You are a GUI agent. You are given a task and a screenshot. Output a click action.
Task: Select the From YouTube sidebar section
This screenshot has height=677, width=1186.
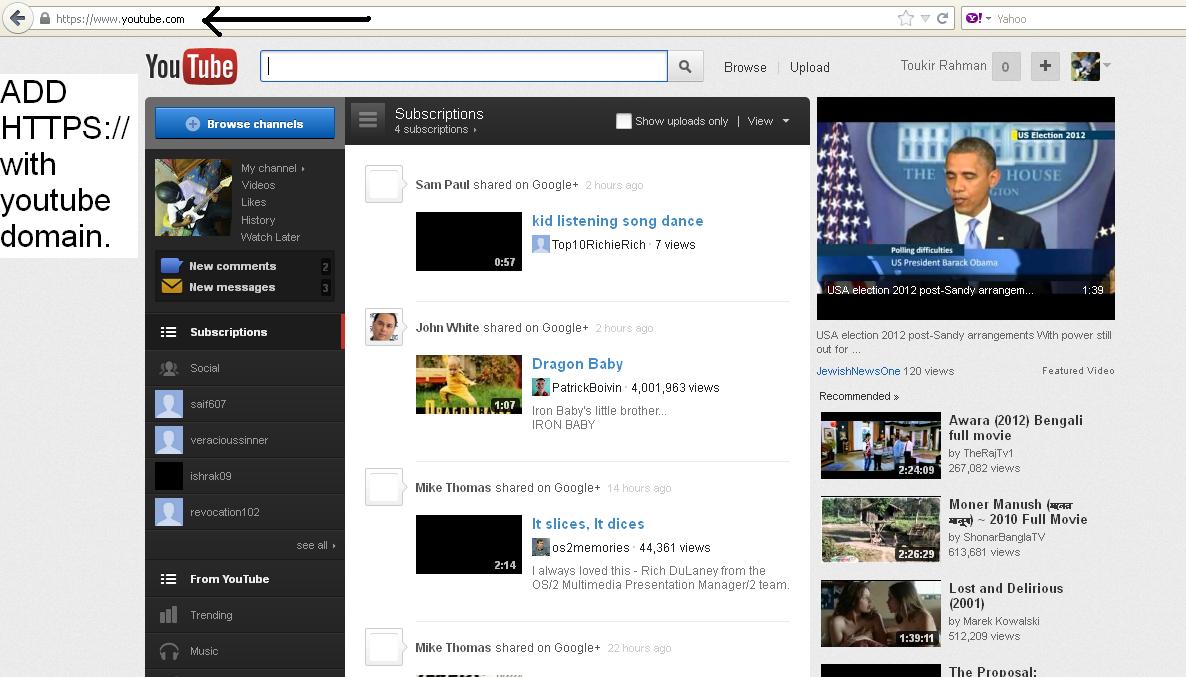pos(244,579)
